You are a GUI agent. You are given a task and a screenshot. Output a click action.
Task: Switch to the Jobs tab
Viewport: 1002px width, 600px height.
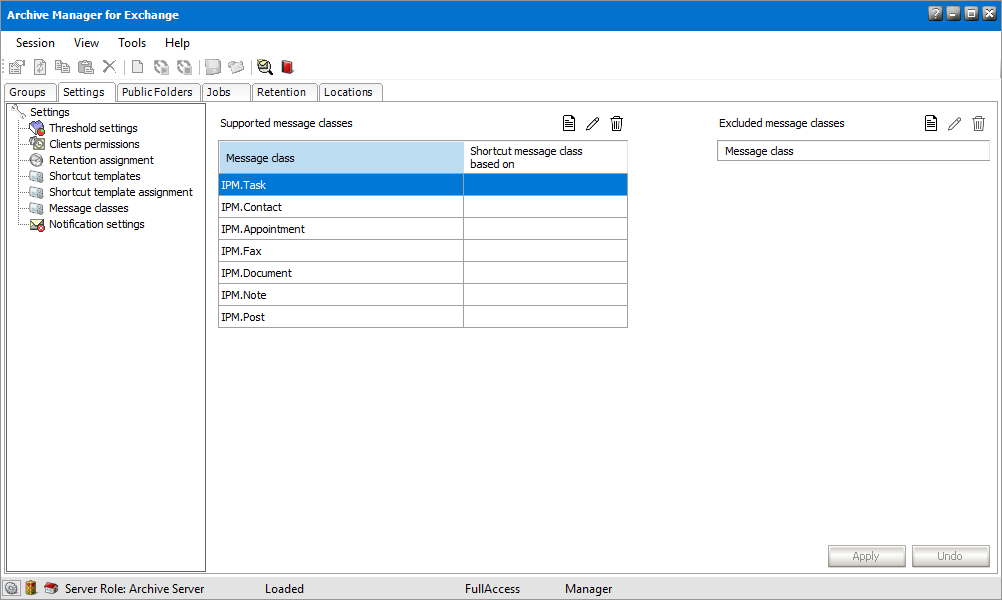226,92
